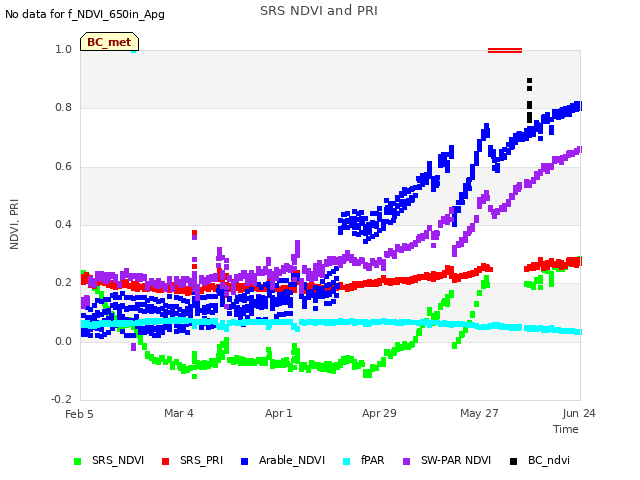Image resolution: width=640 pixels, height=480 pixels.
Task: Click the x-axis label Time
Action: pos(566,429)
